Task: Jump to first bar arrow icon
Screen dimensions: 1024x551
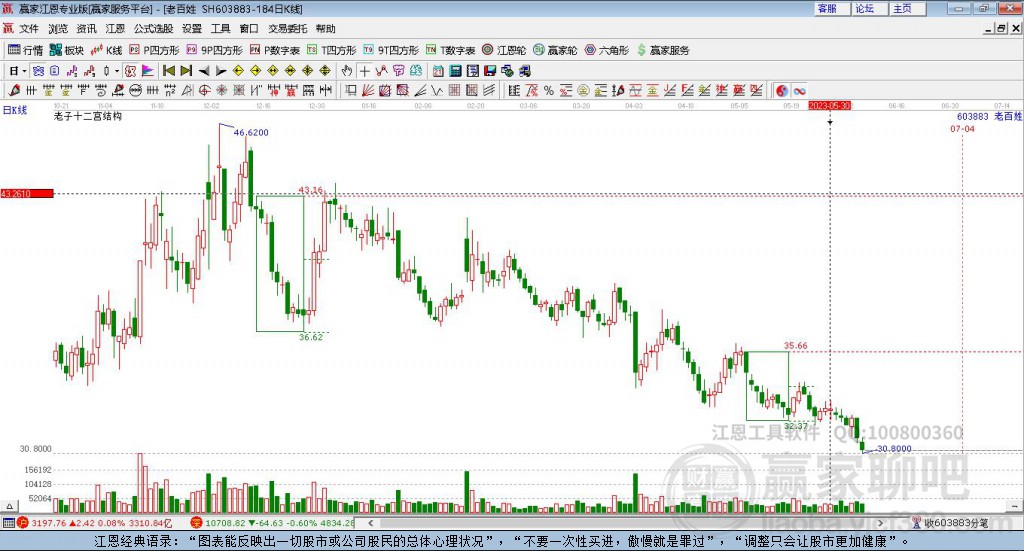Action: pyautogui.click(x=169, y=71)
